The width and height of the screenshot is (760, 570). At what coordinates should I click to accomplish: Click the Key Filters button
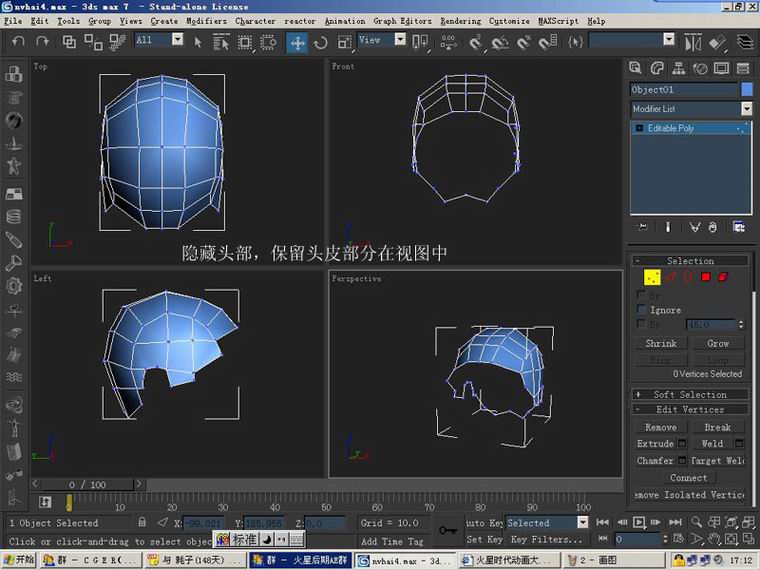coord(546,539)
